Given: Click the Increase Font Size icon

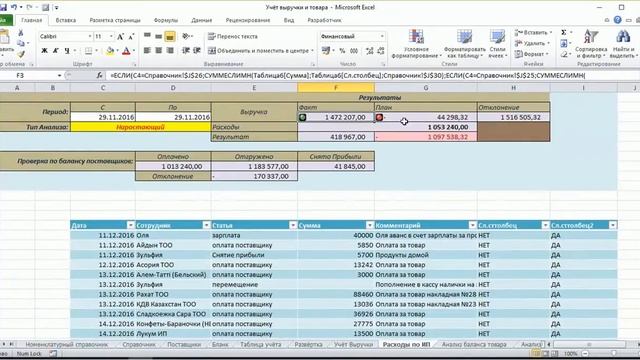Looking at the screenshot, I should [x=120, y=37].
